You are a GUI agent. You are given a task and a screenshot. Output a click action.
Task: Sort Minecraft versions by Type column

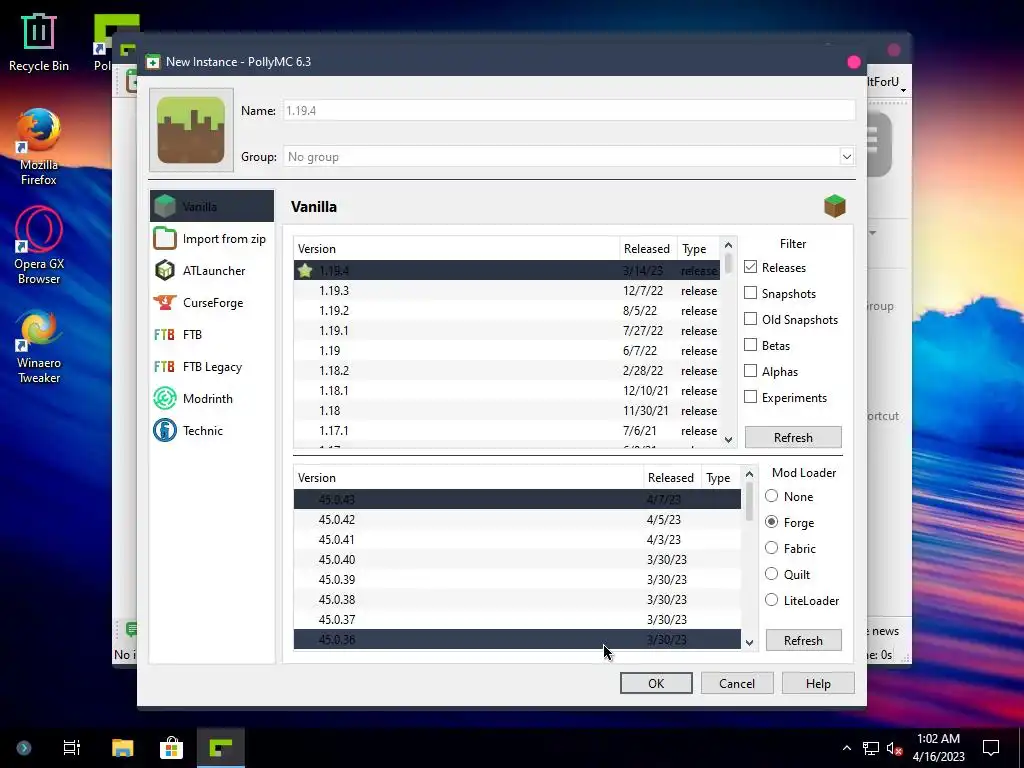click(x=697, y=249)
